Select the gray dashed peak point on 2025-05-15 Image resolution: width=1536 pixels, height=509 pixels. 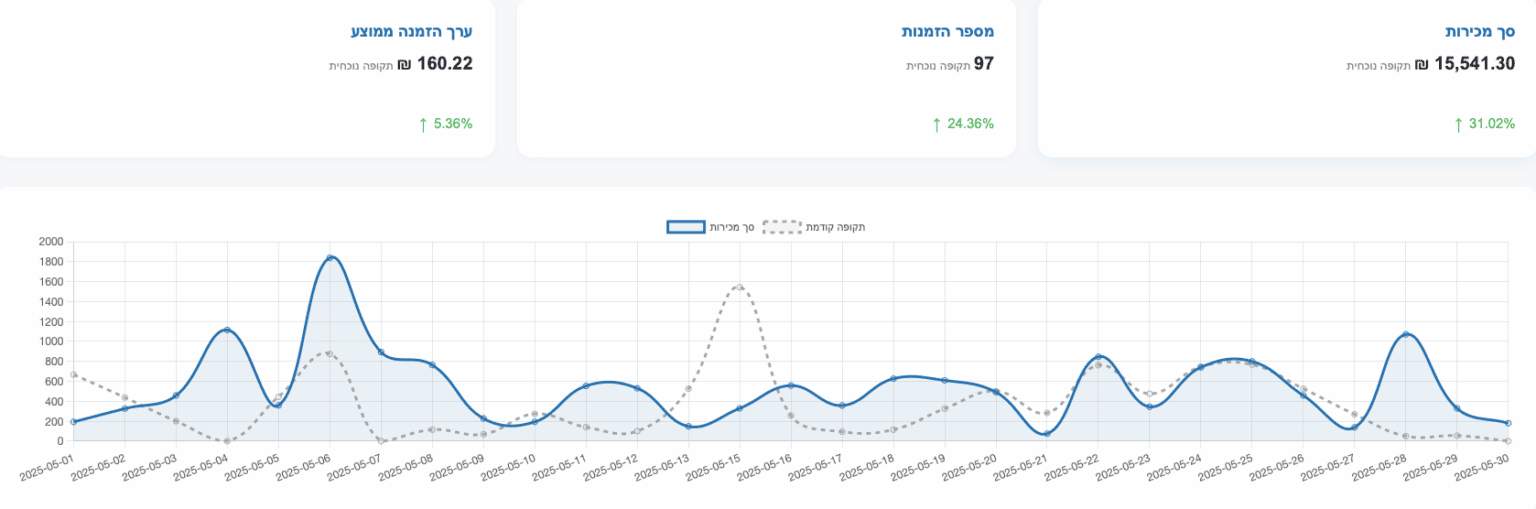click(x=739, y=286)
